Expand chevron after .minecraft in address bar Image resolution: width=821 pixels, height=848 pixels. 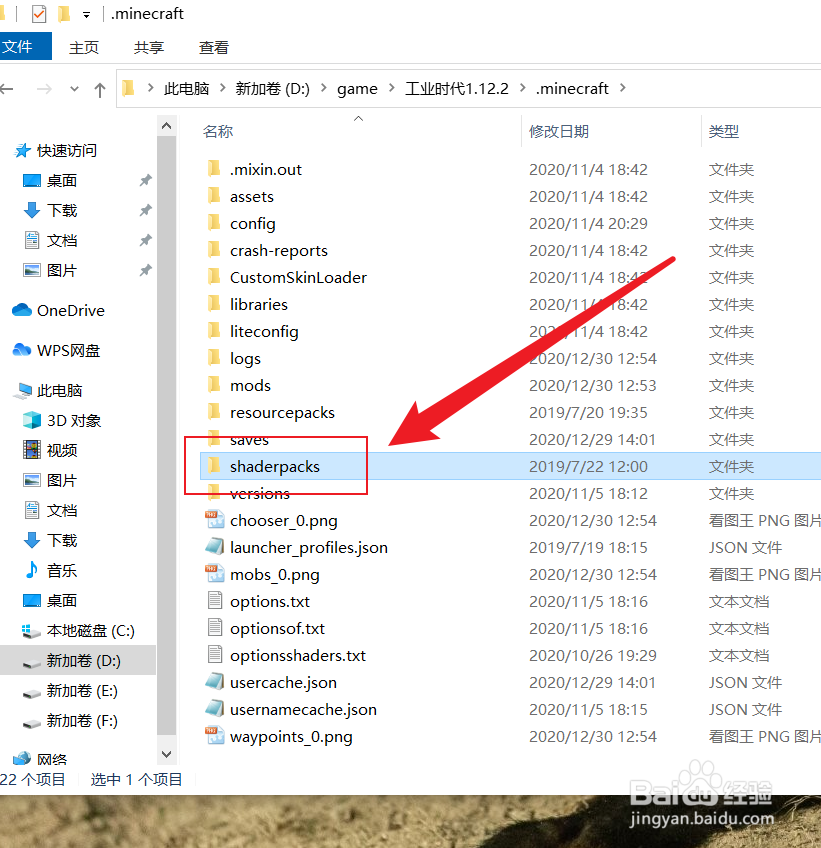pyautogui.click(x=623, y=88)
